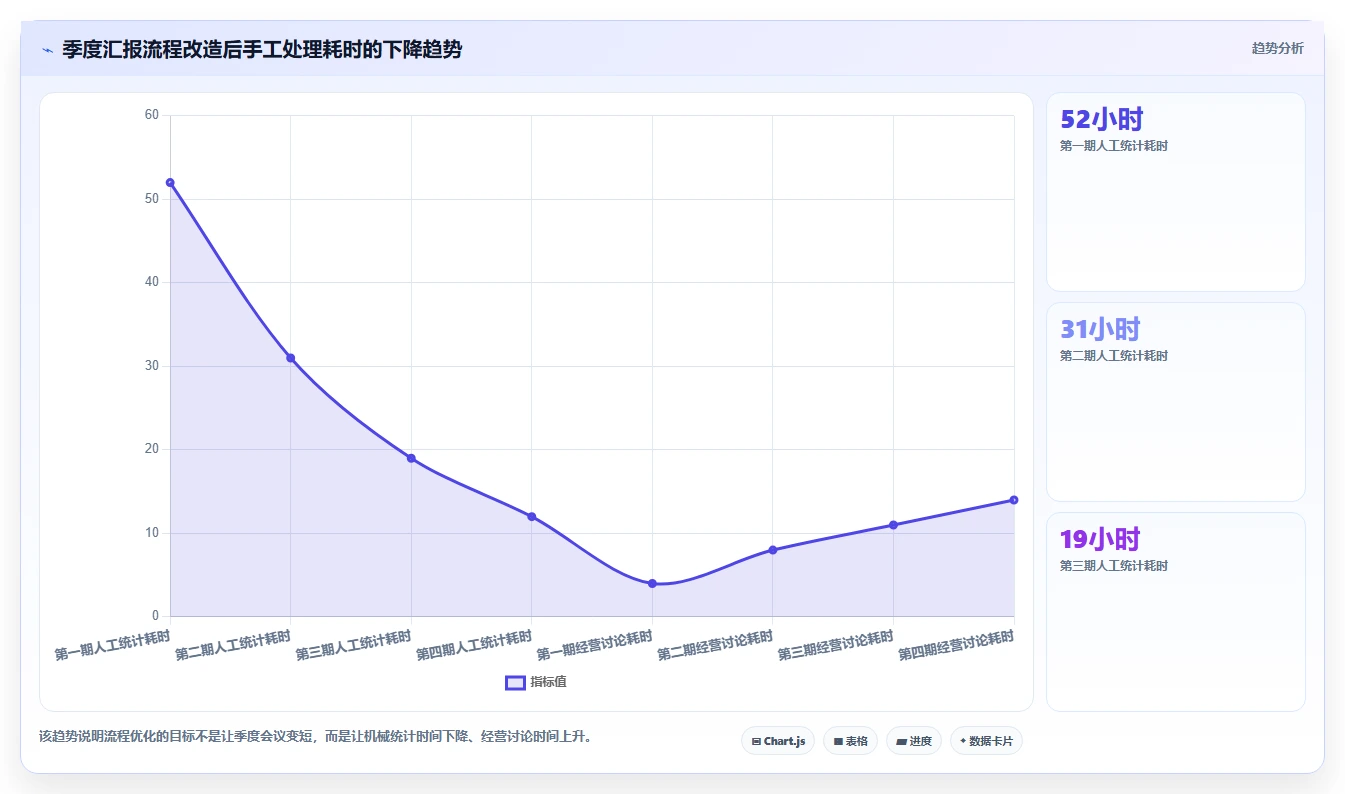
Task: Click the 19小时 value in the card
Action: (1100, 539)
